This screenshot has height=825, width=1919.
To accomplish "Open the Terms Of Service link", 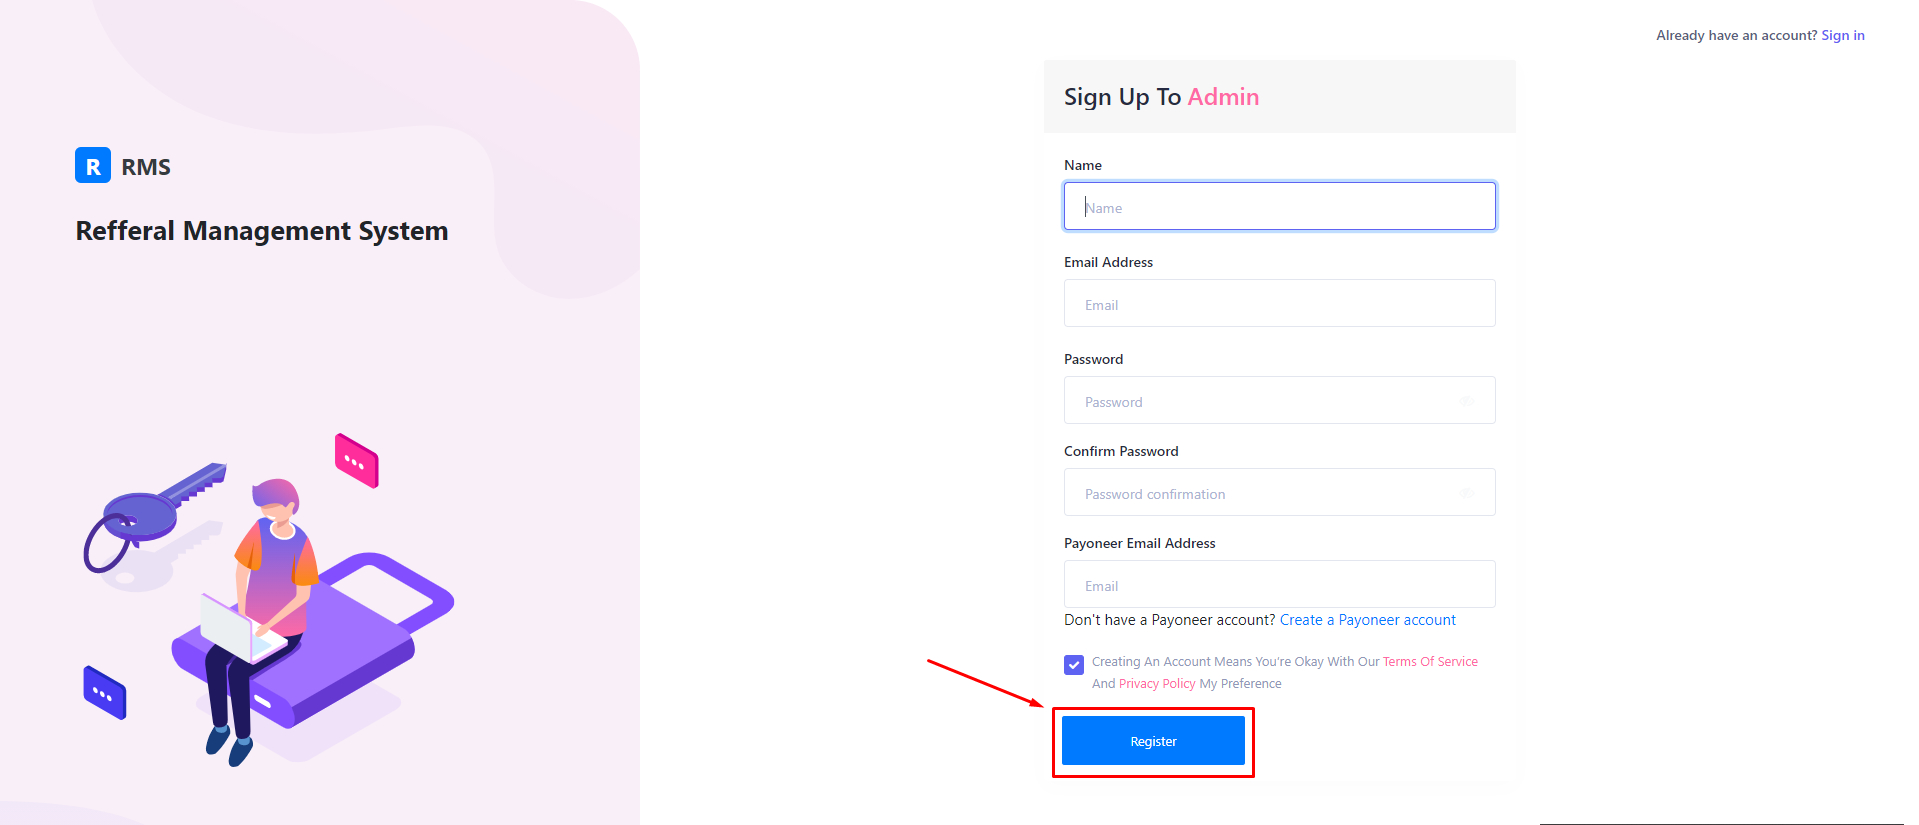I will [1430, 662].
